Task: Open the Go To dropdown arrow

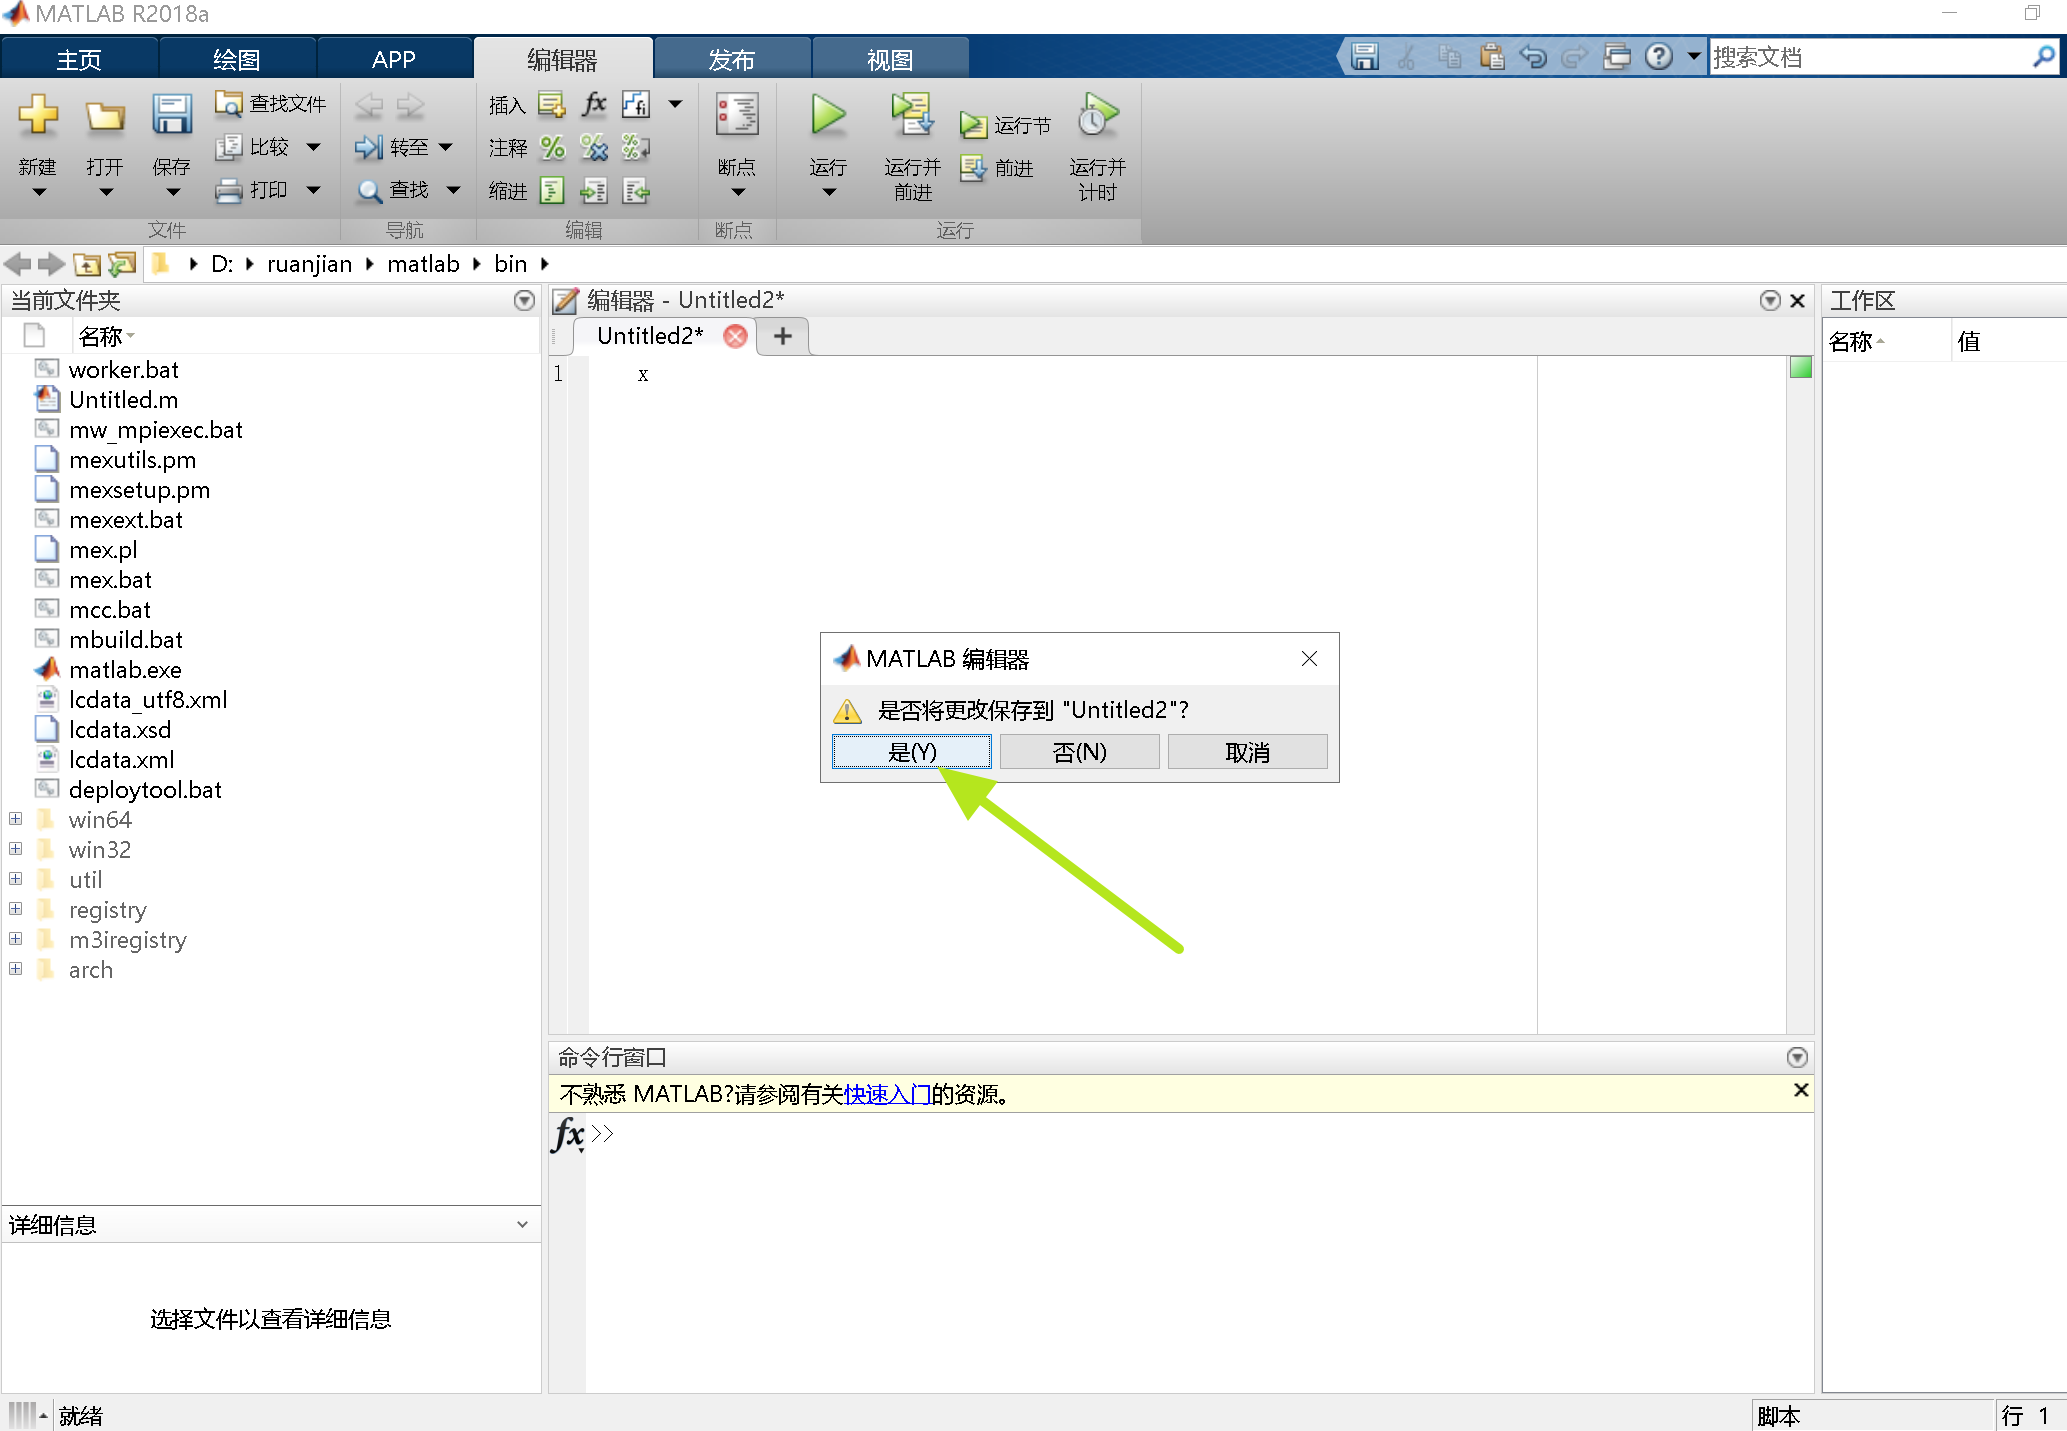Action: (446, 148)
